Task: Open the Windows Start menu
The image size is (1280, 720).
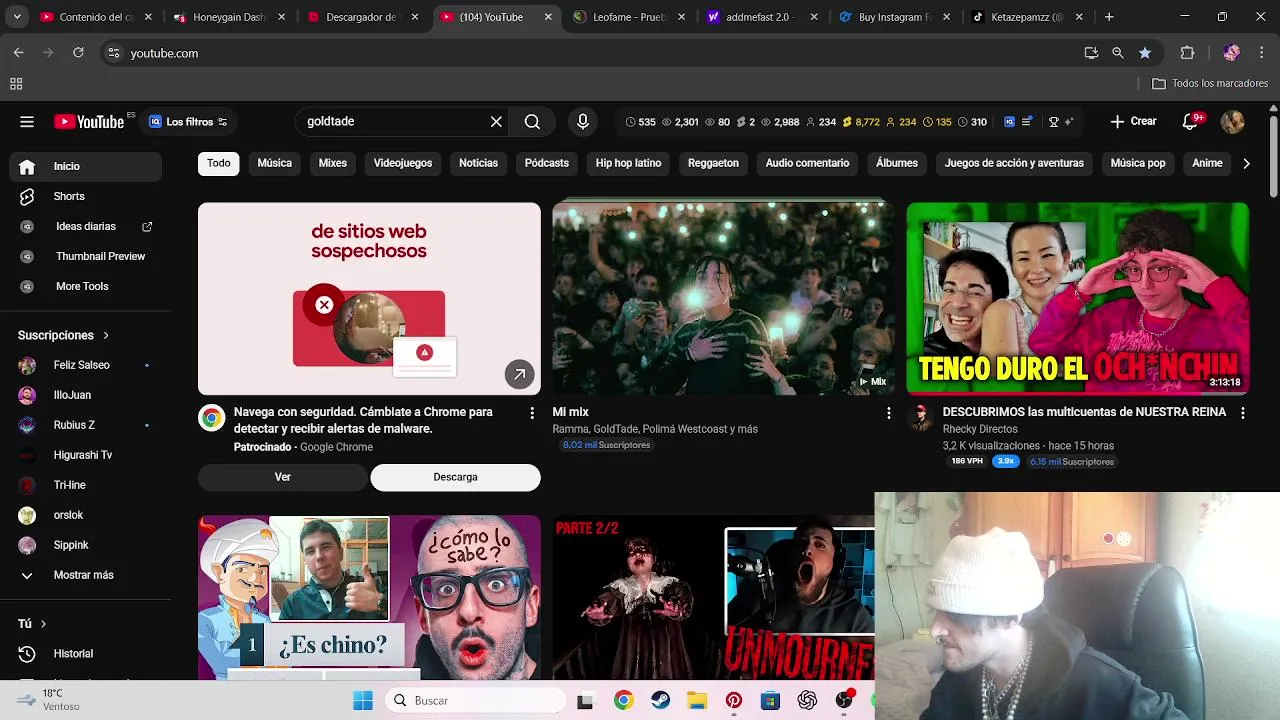Action: pyautogui.click(x=363, y=701)
